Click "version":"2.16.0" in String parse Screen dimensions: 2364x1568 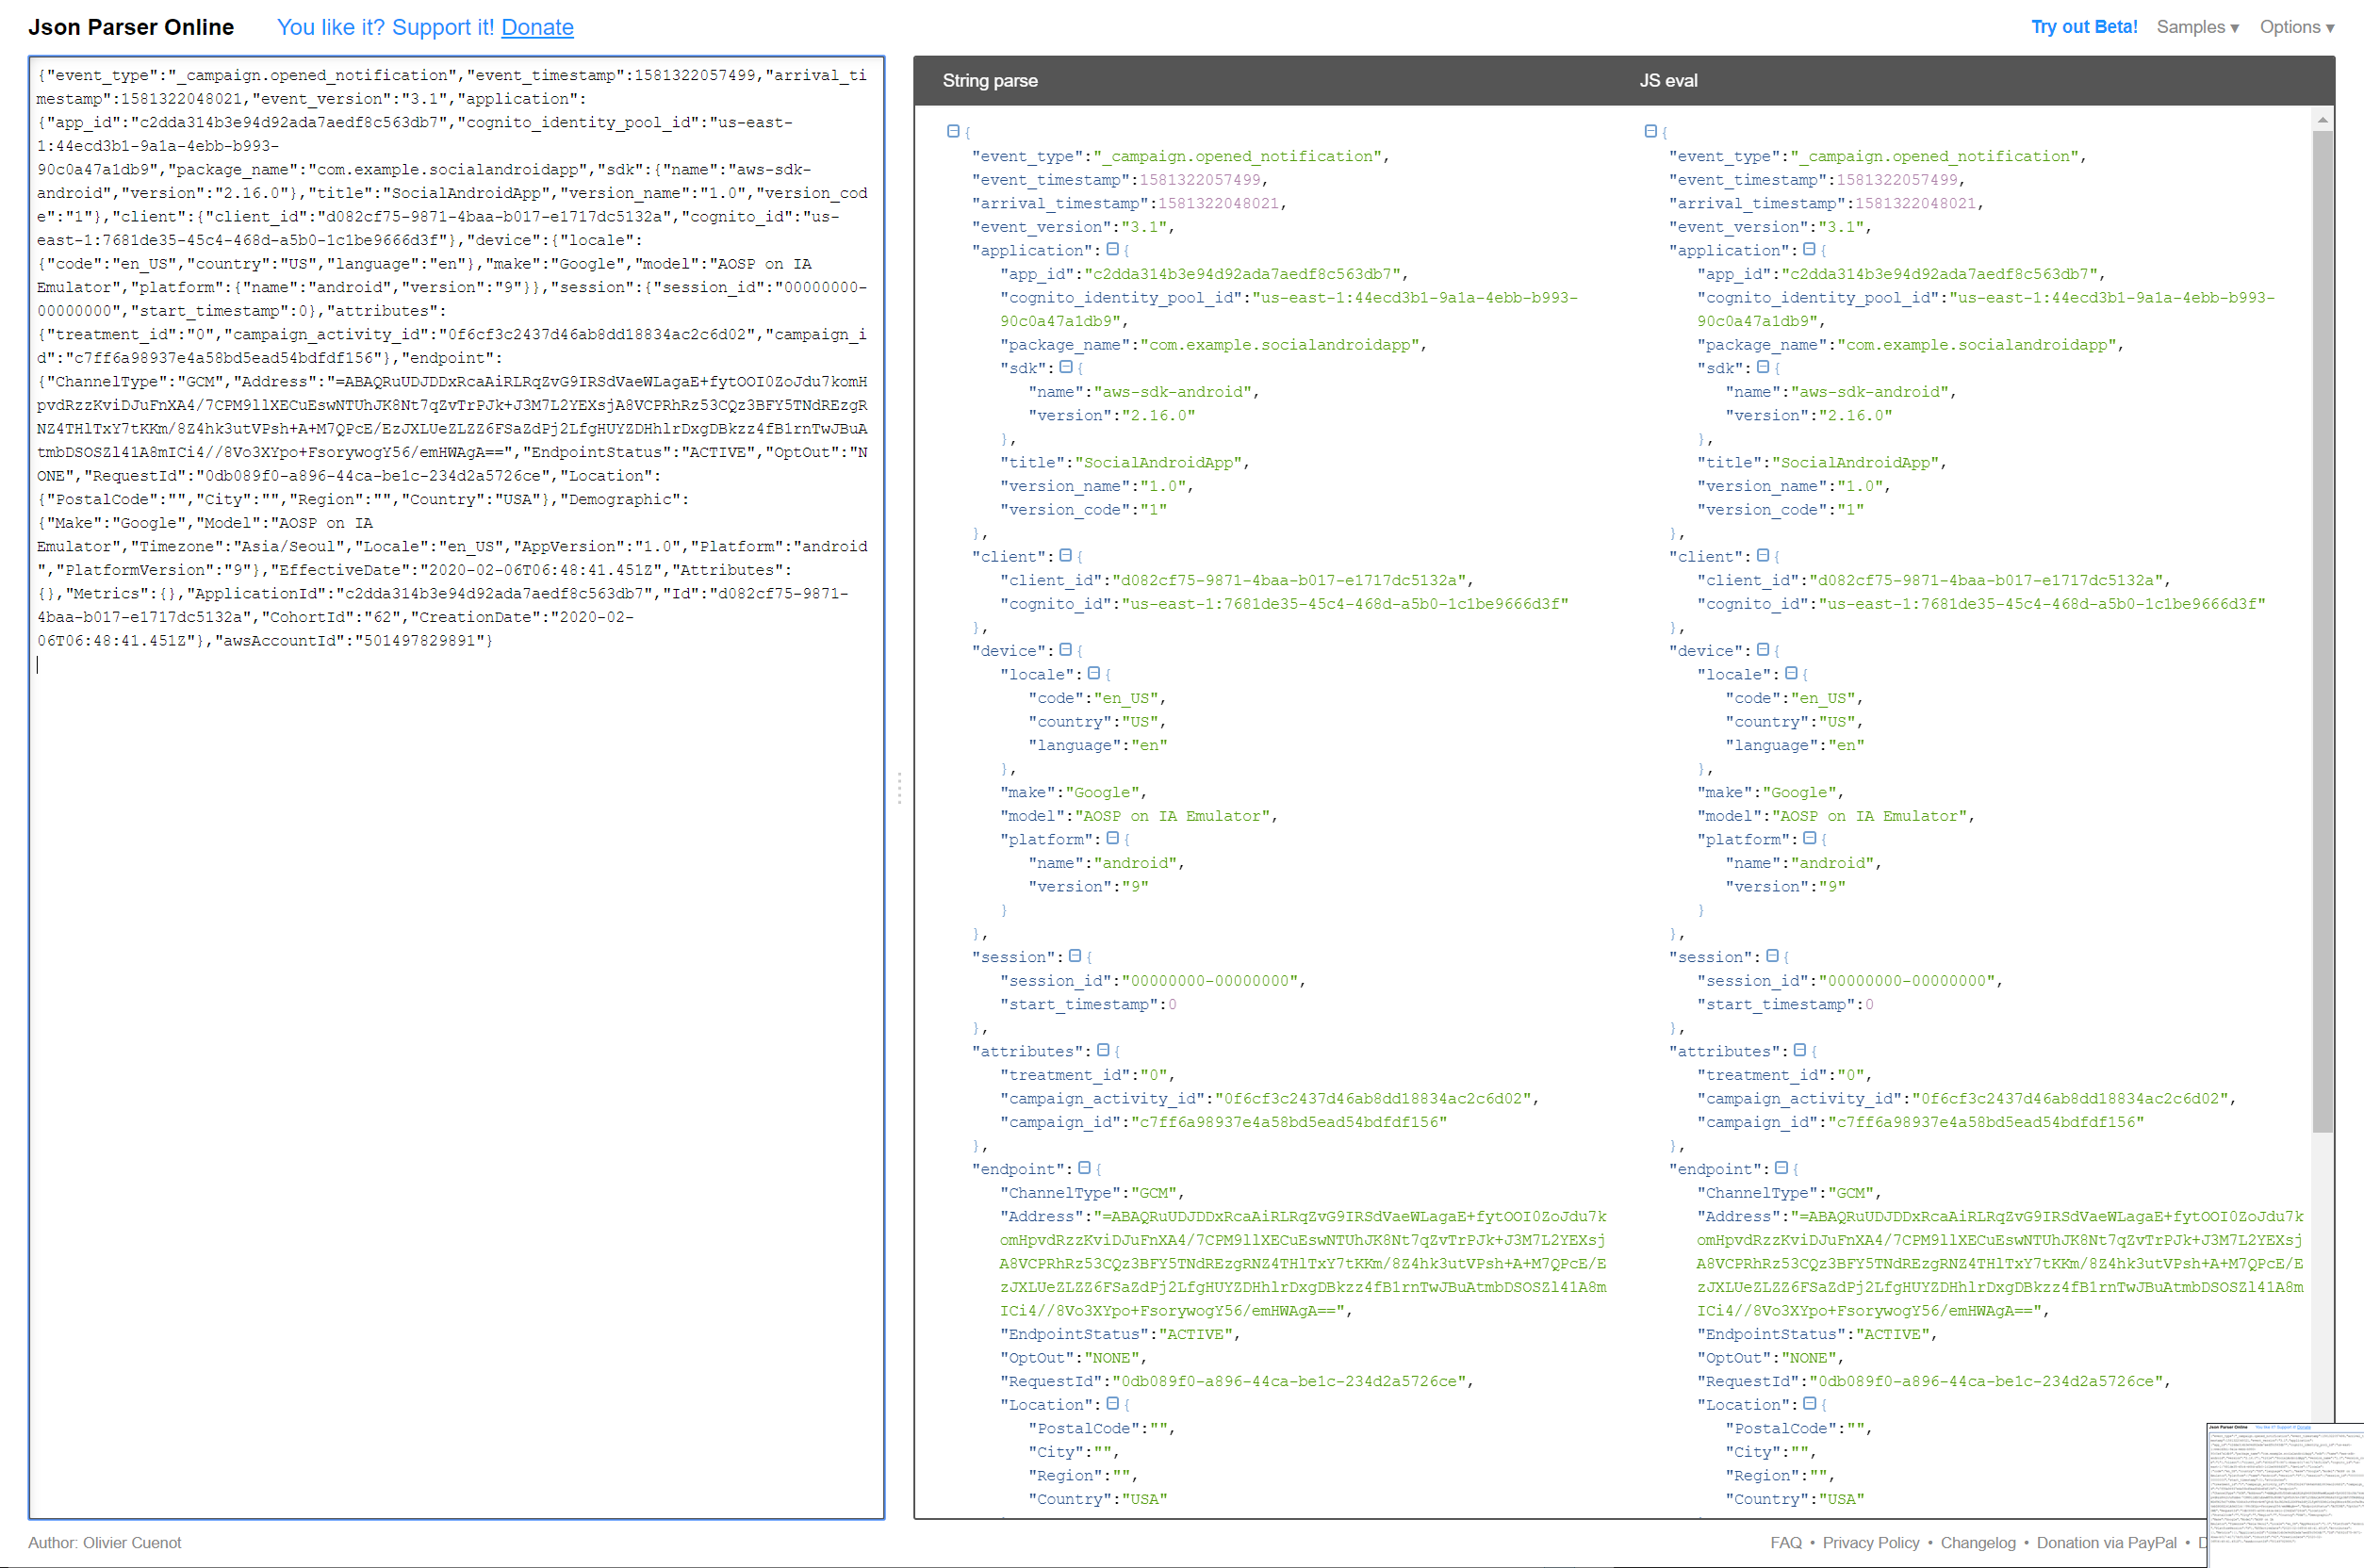(1111, 416)
